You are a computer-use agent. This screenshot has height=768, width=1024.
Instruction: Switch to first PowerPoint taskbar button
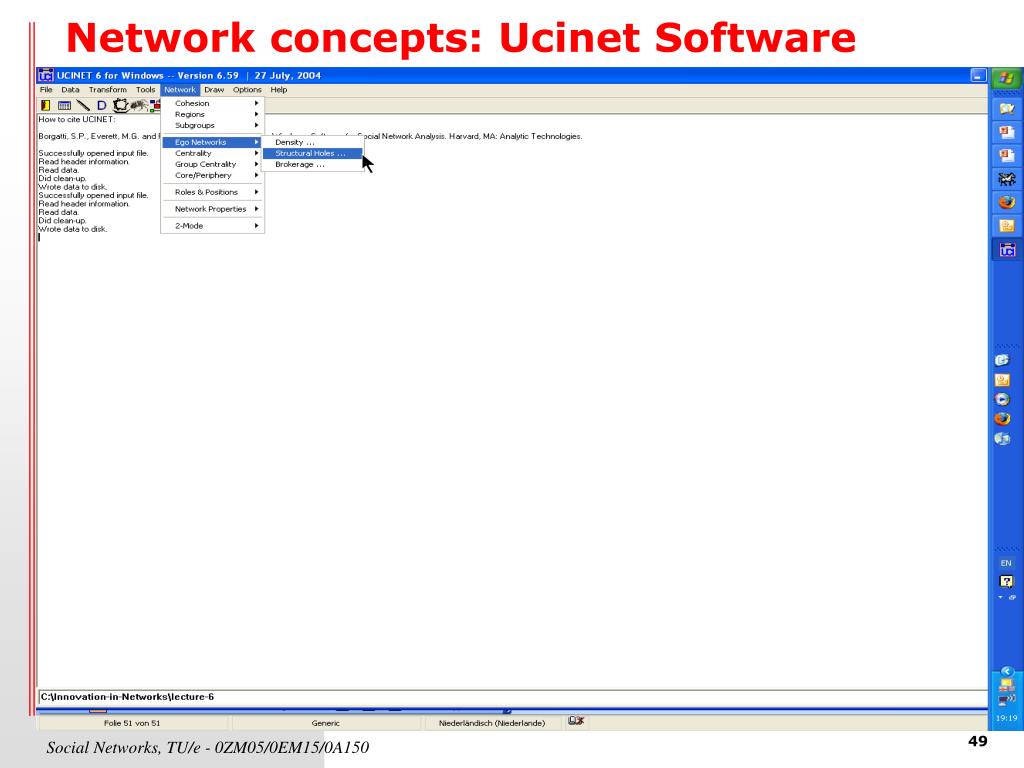(x=1007, y=133)
